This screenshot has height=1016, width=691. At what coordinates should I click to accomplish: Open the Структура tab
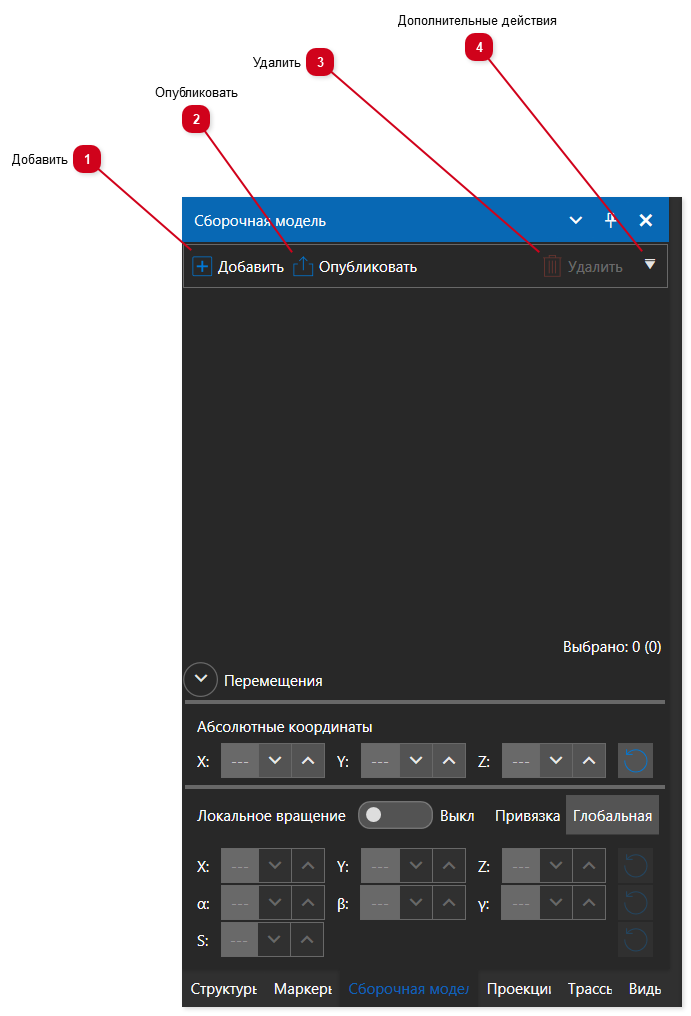[223, 989]
